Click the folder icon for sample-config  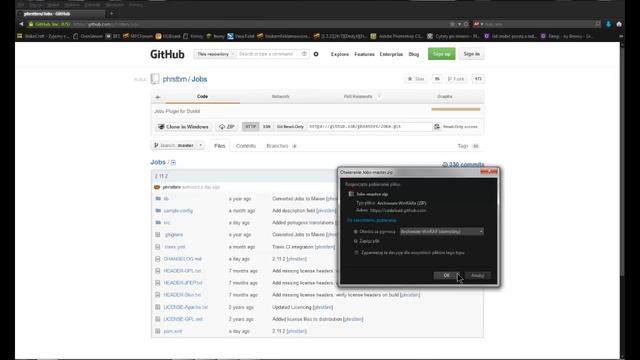pos(158,211)
